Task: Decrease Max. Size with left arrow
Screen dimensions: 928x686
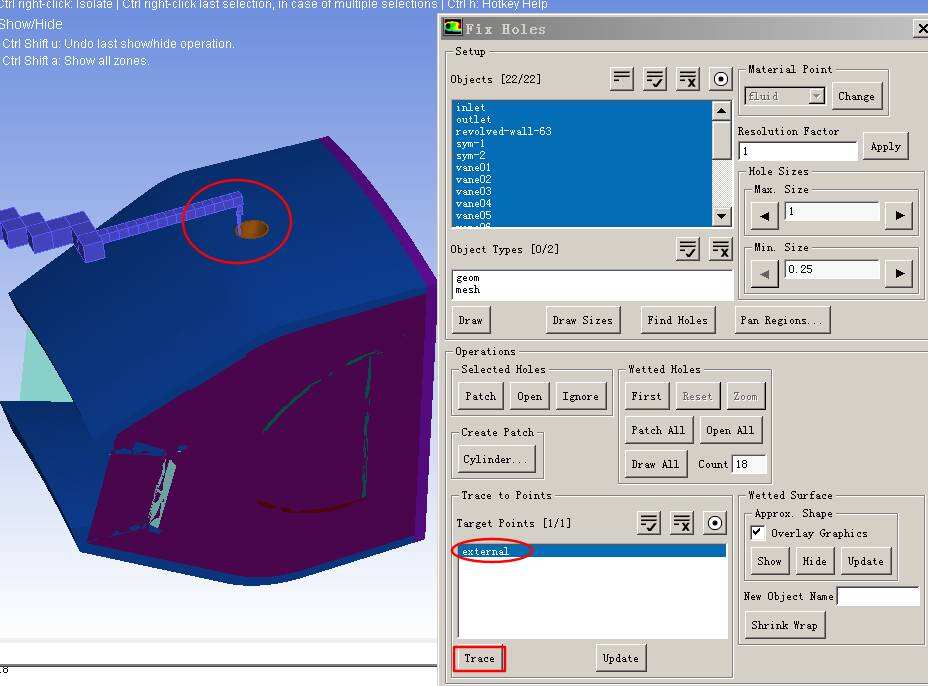Action: (x=764, y=215)
